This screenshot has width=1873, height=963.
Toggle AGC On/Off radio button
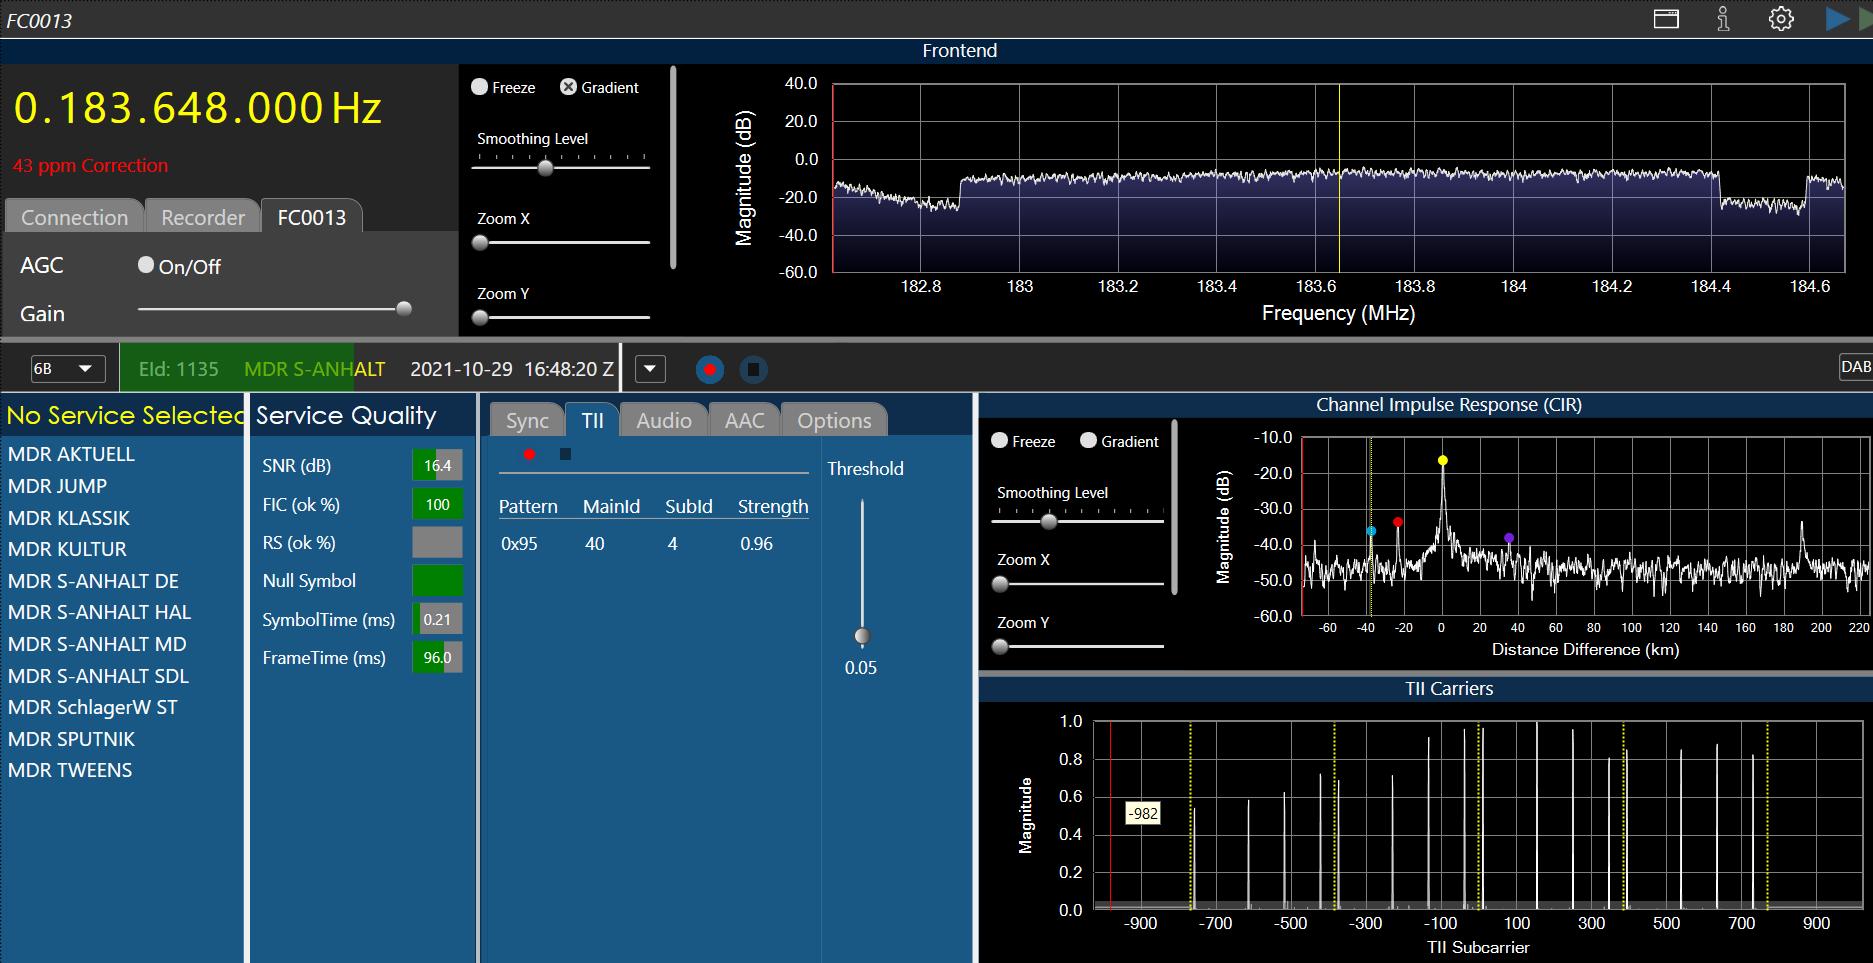146,265
